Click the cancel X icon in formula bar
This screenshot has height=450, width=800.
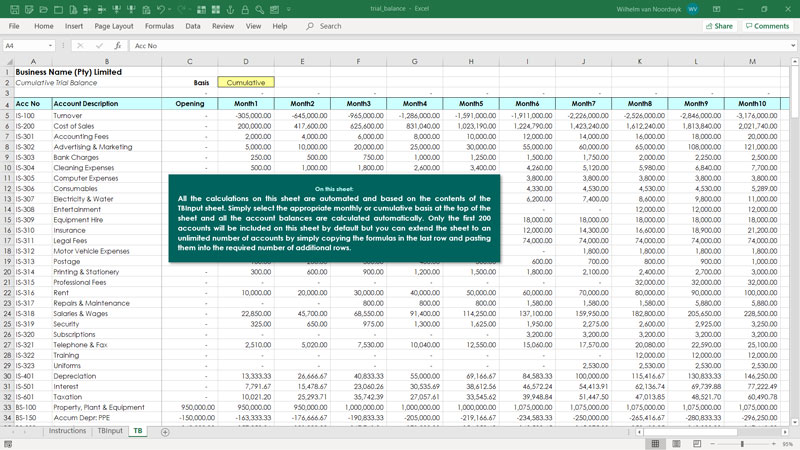tap(80, 45)
